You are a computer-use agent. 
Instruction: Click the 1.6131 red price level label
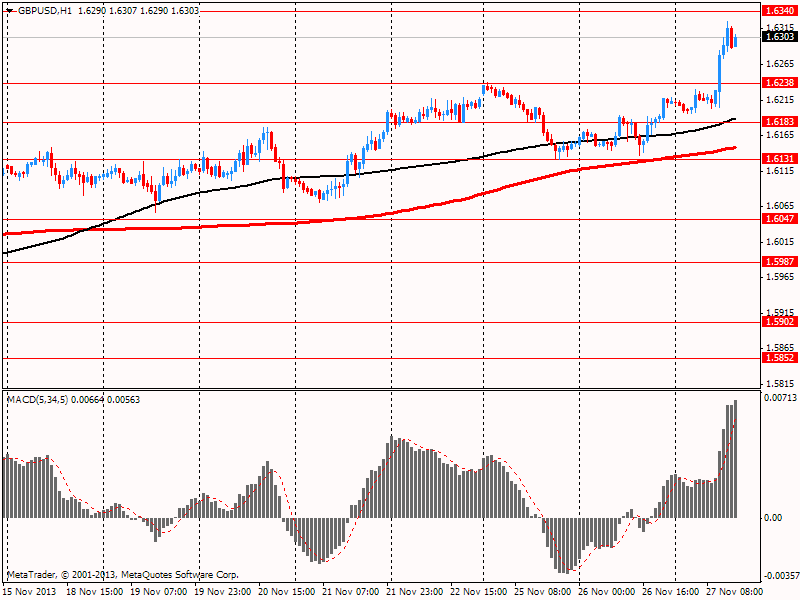tap(780, 159)
